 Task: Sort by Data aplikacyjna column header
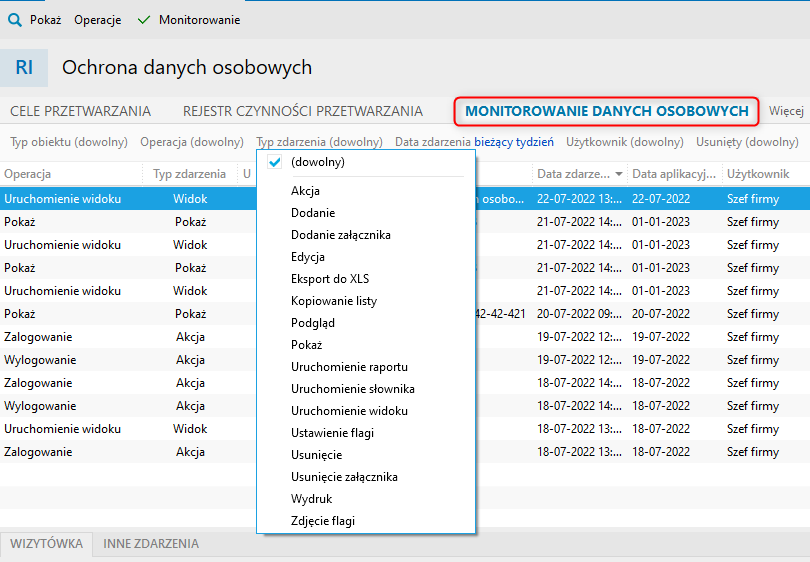(674, 174)
